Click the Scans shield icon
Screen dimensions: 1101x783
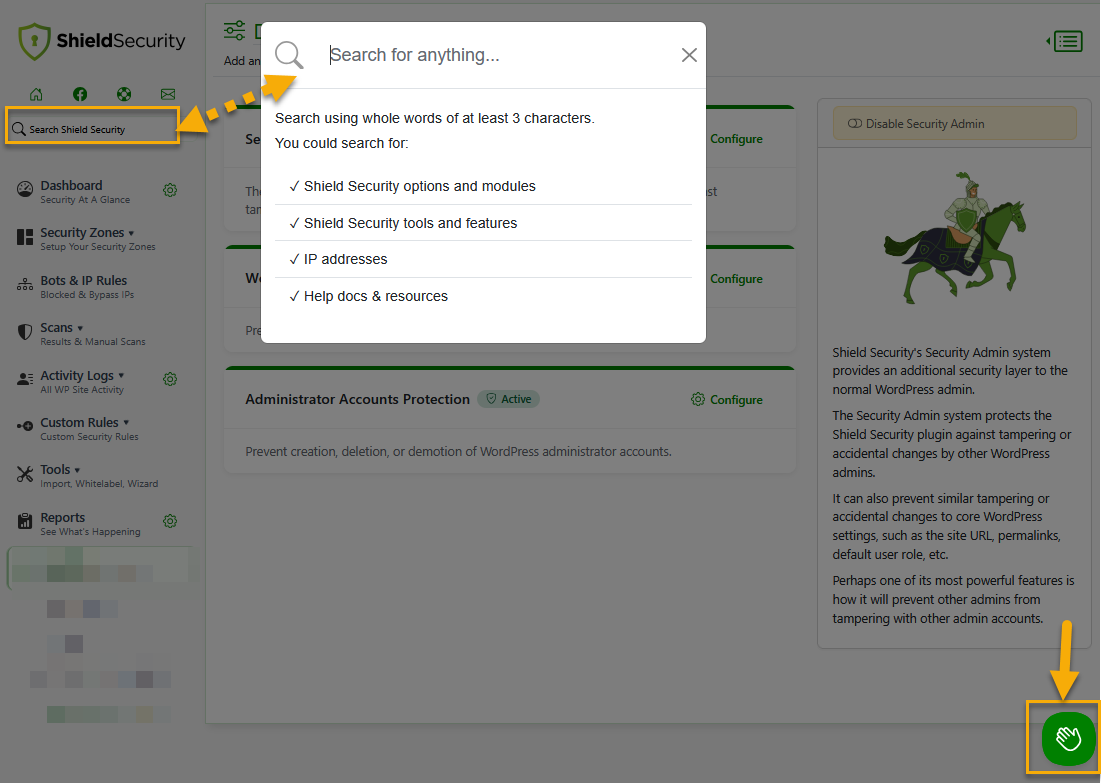point(25,331)
